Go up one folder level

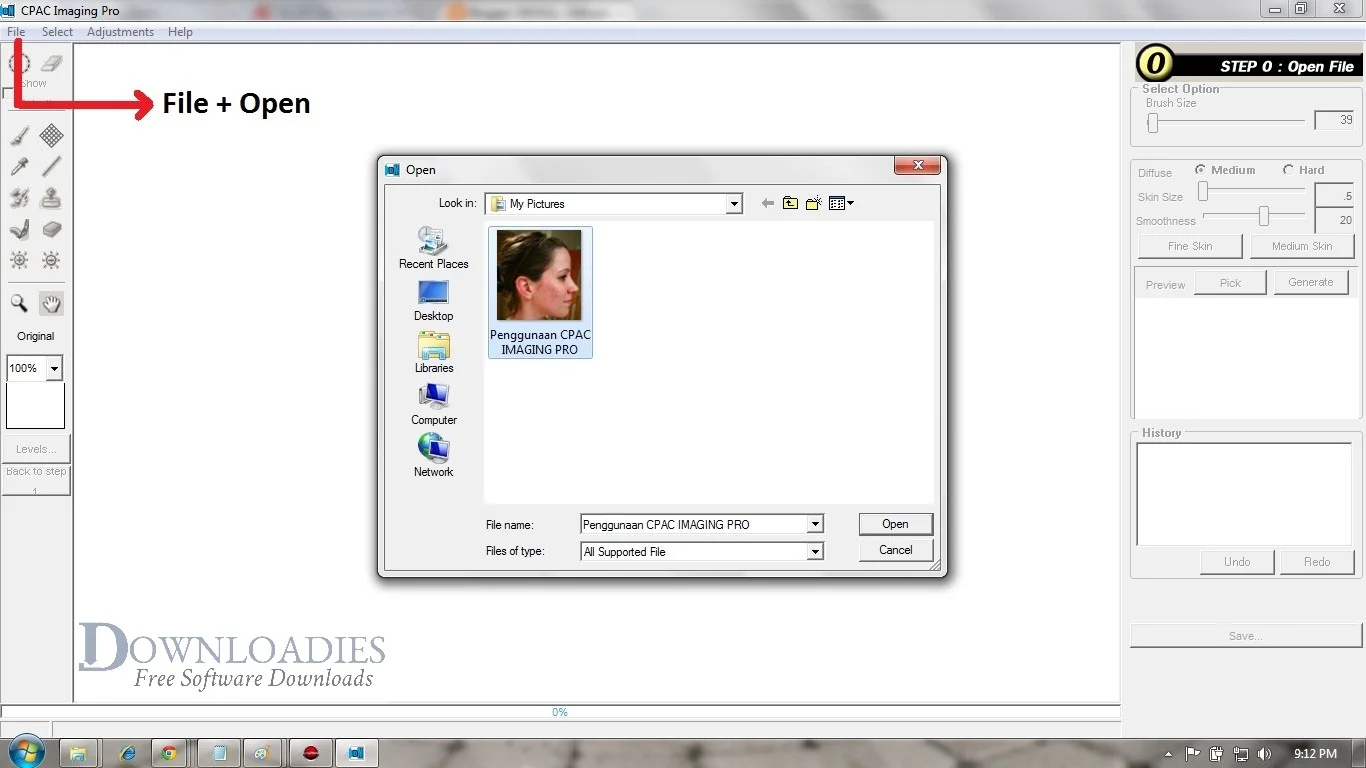click(x=790, y=203)
